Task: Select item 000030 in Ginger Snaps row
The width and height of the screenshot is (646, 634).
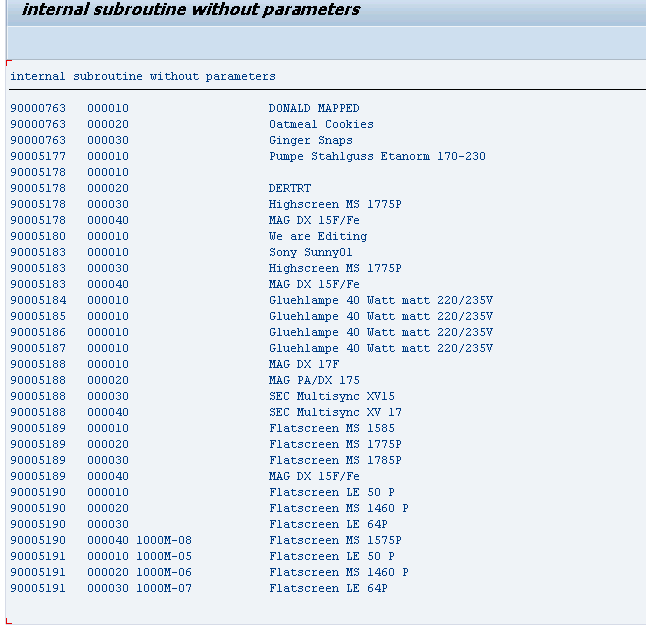Action: coord(108,140)
